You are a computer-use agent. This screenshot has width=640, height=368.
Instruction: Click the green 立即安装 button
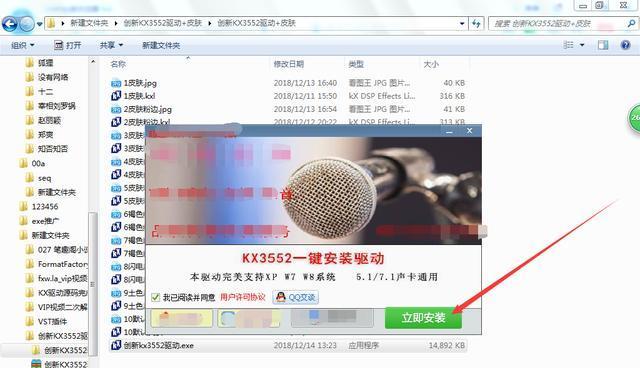tap(423, 318)
